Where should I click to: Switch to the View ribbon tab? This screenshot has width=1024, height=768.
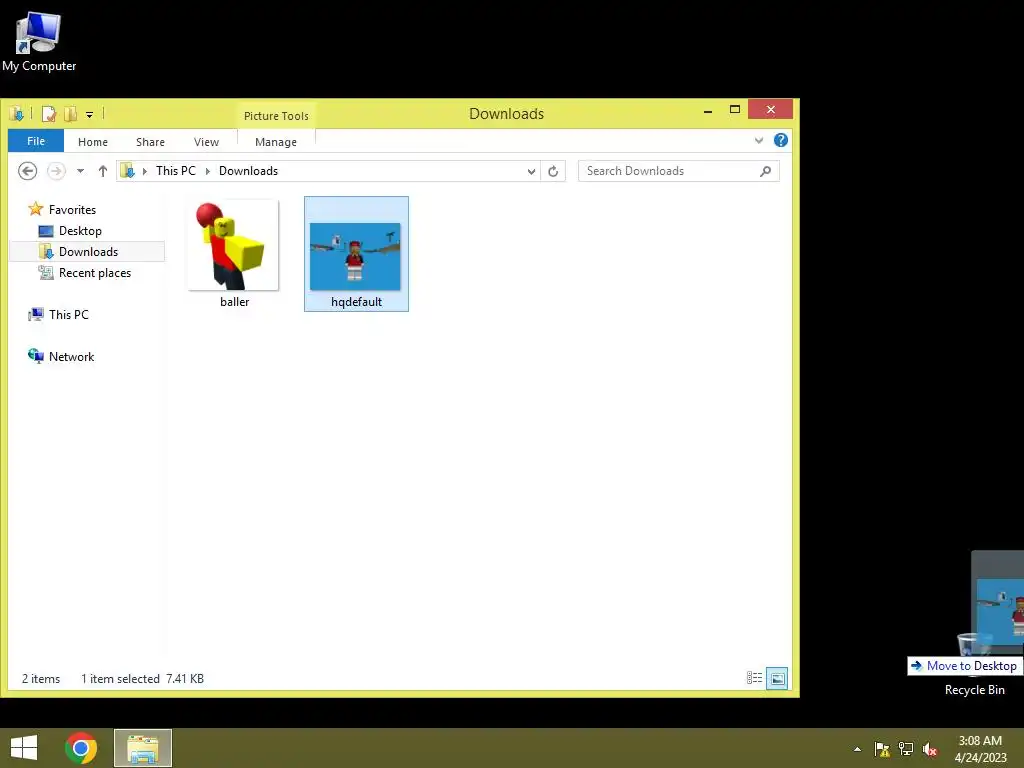[206, 142]
